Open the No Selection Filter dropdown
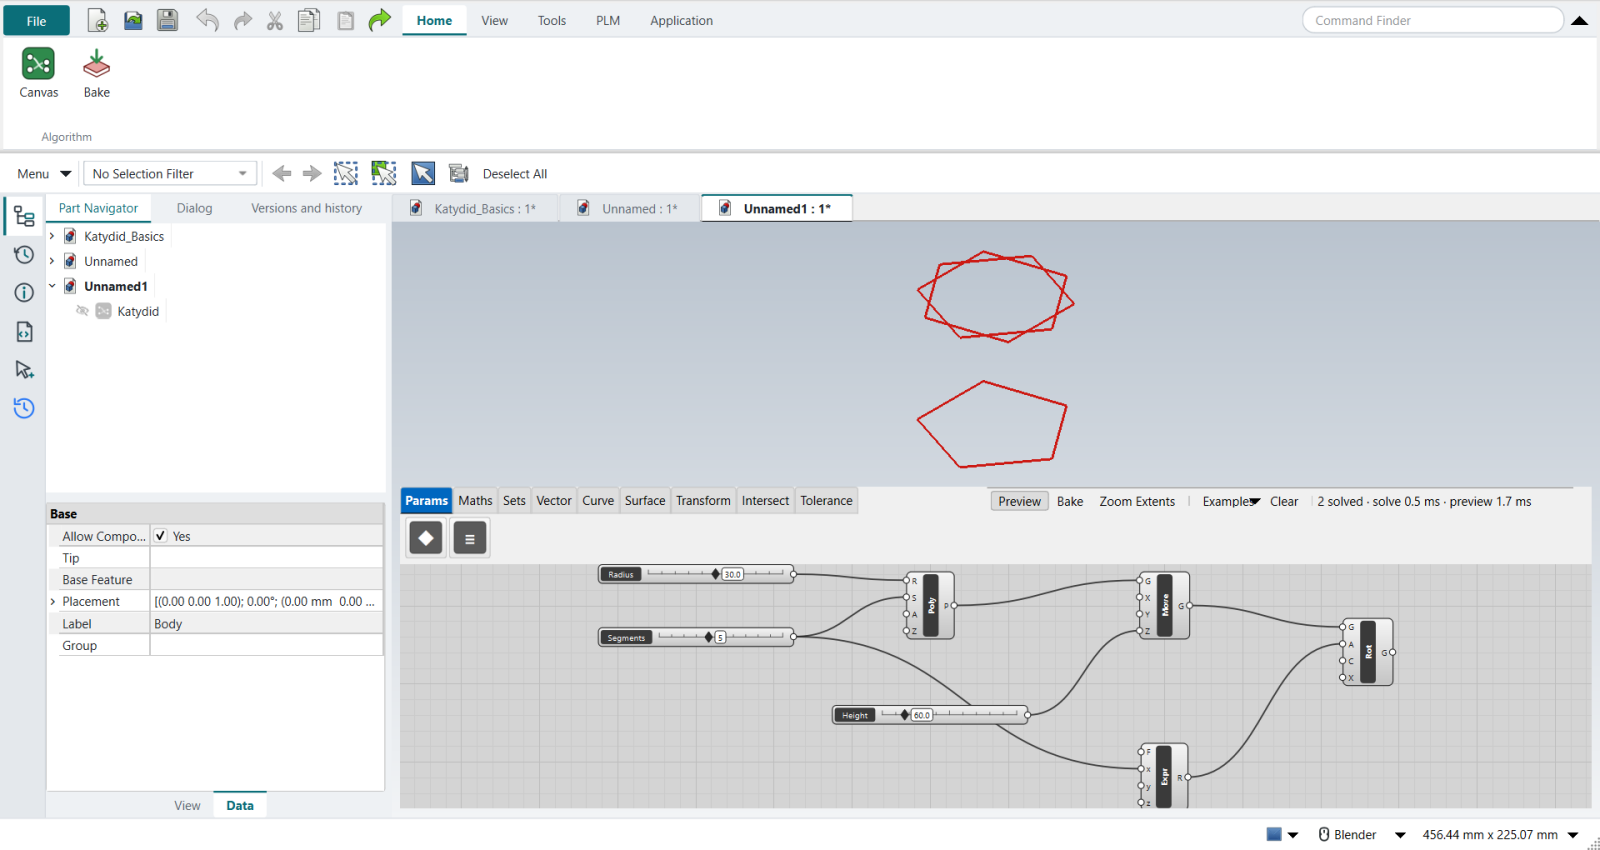The image size is (1600, 850). point(170,174)
